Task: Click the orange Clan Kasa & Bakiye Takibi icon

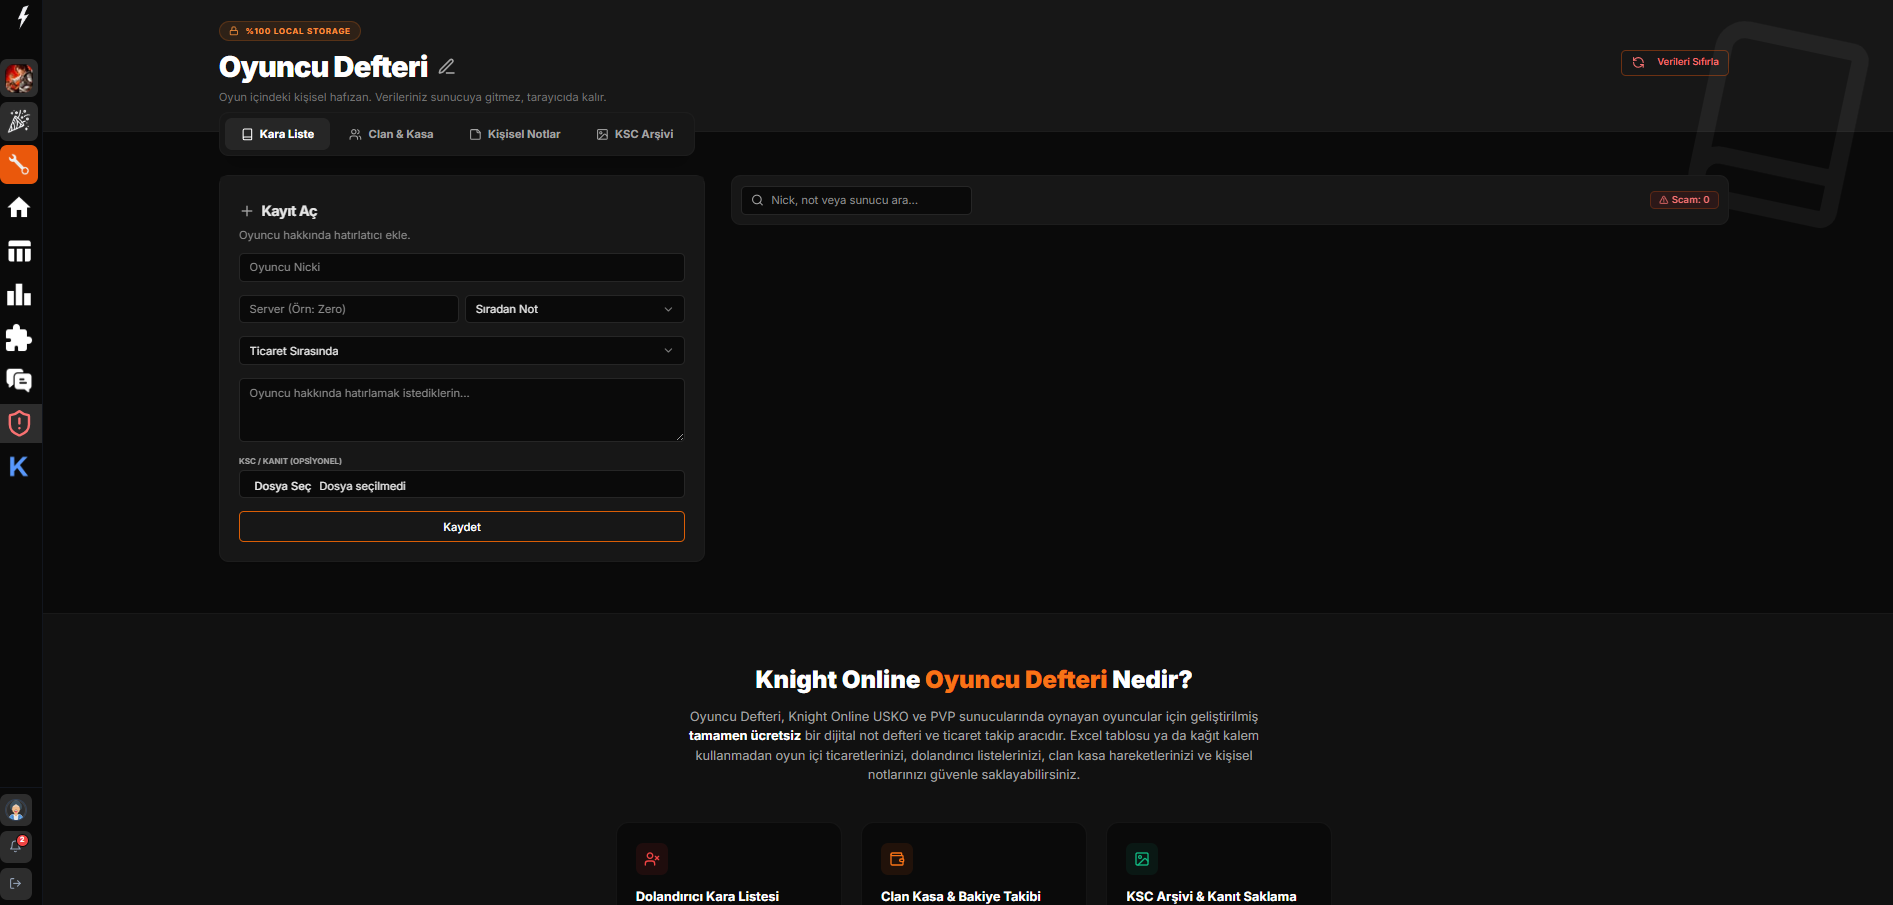Action: 897,859
